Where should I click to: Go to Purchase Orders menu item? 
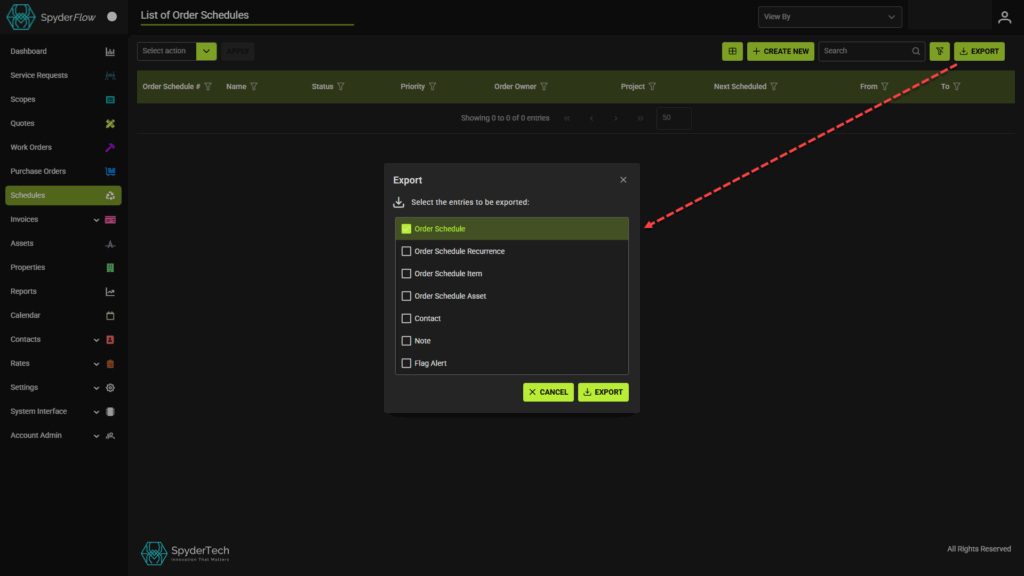(38, 172)
